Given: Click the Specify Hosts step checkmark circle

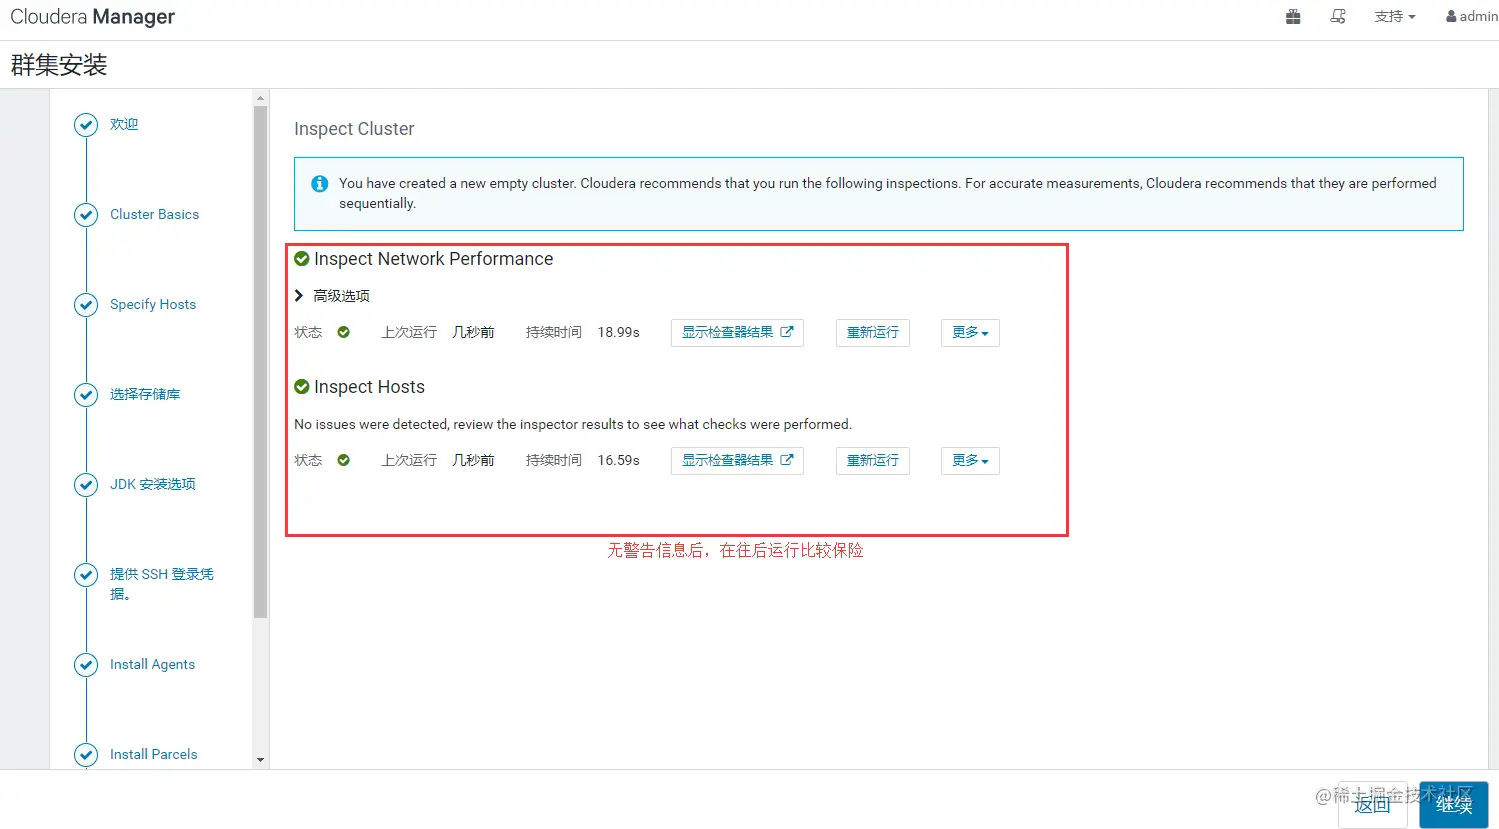Looking at the screenshot, I should pyautogui.click(x=86, y=305).
